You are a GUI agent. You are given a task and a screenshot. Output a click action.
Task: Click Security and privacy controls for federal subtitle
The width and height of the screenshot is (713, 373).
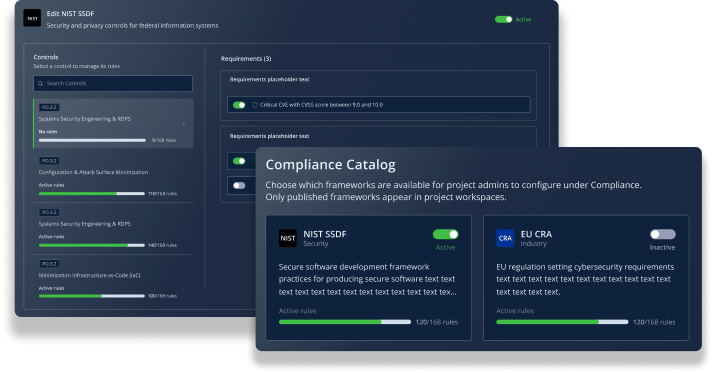pos(132,26)
